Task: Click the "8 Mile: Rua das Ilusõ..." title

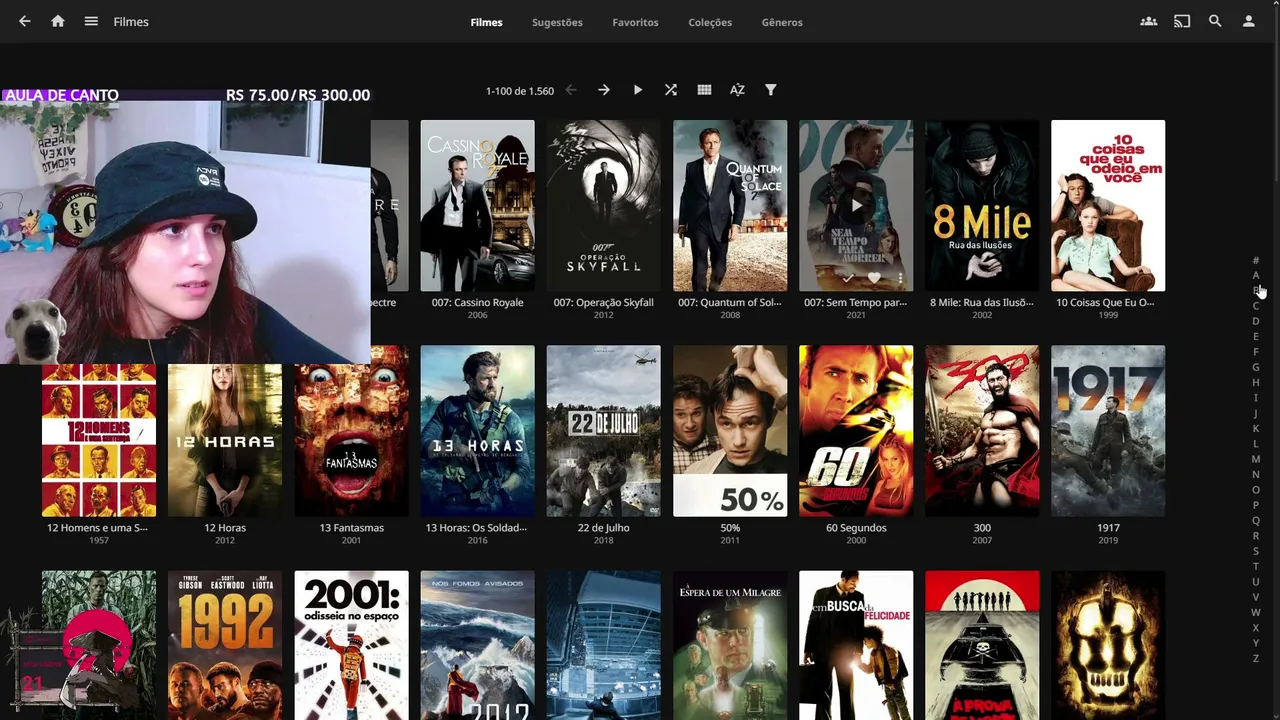Action: click(982, 302)
